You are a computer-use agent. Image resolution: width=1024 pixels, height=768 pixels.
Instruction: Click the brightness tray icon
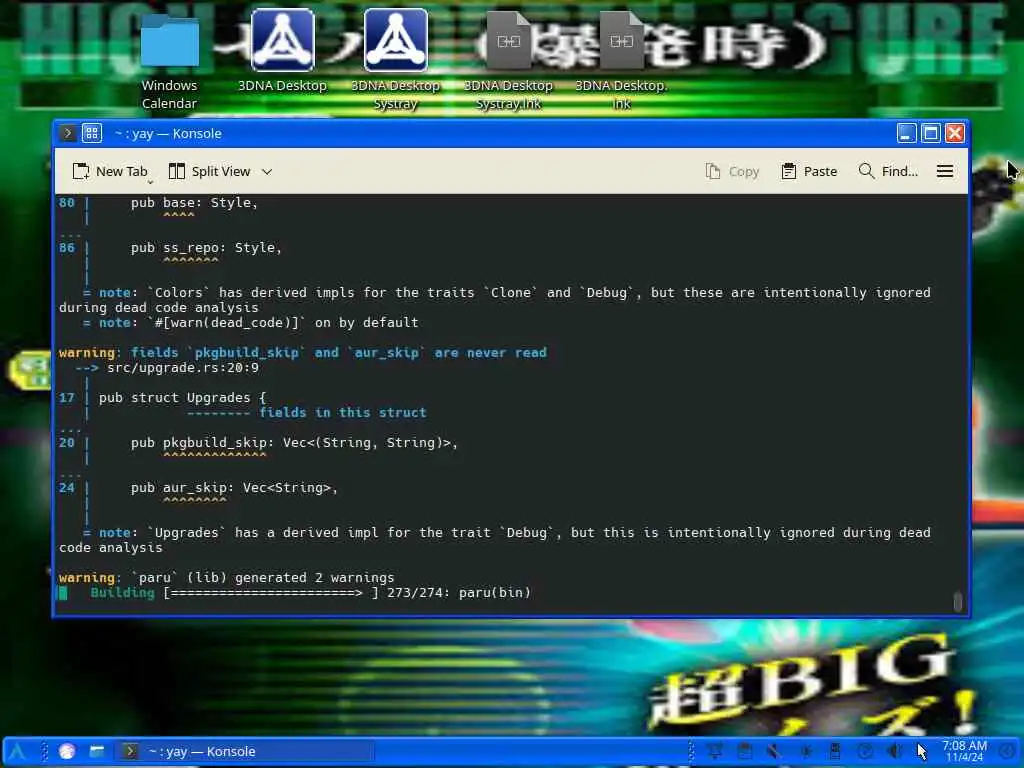pos(805,752)
